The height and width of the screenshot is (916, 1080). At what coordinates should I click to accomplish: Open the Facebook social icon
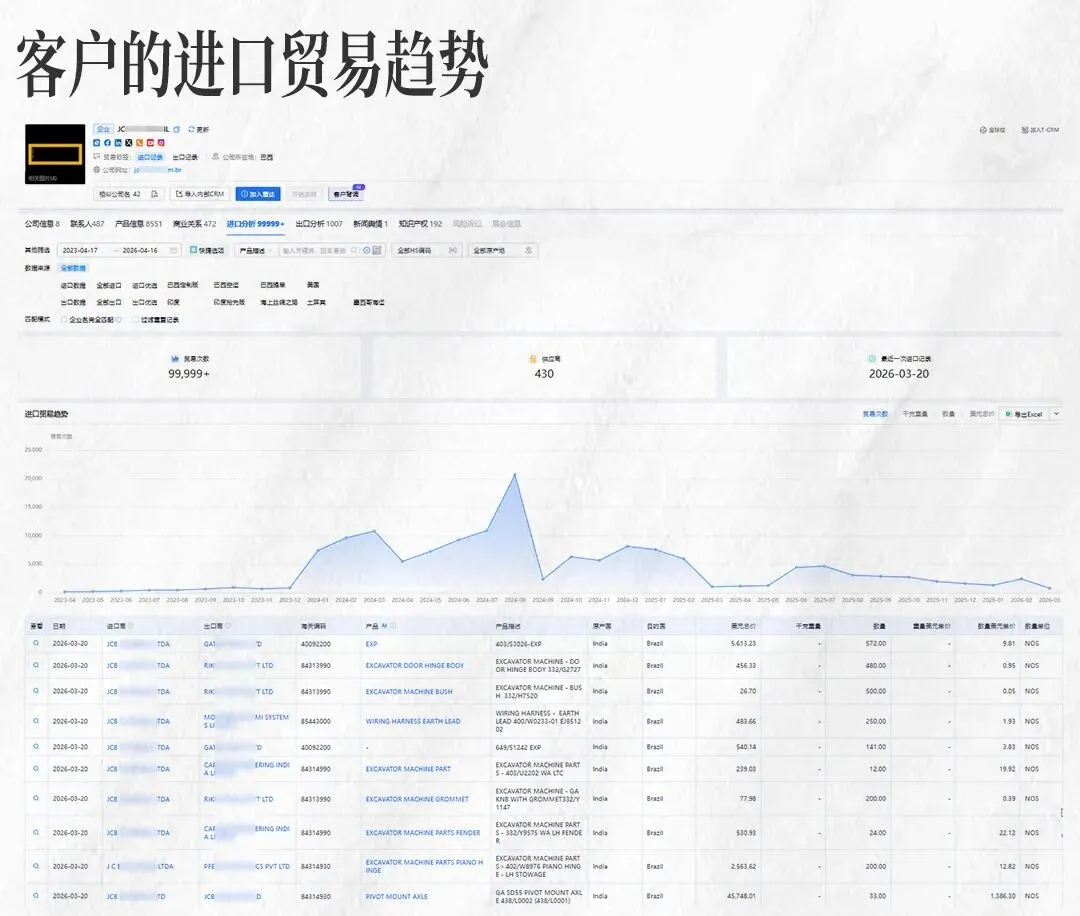(x=107, y=143)
